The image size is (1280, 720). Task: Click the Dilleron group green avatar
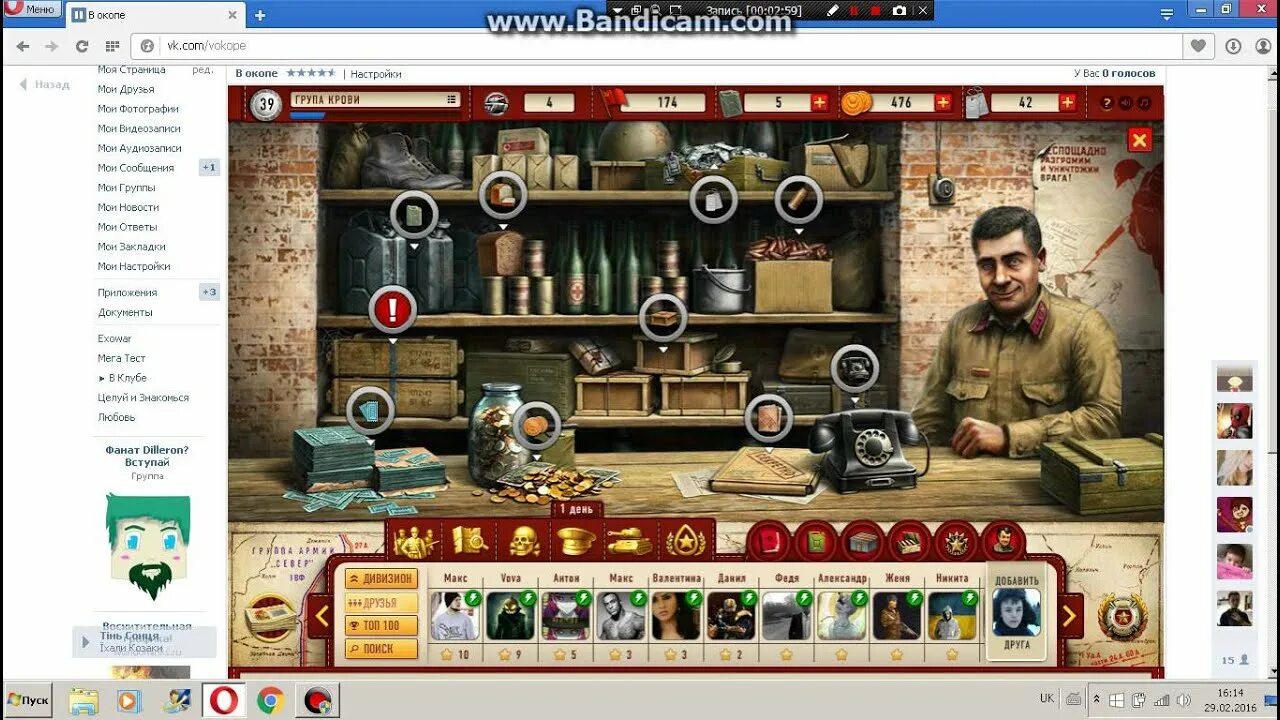[148, 546]
